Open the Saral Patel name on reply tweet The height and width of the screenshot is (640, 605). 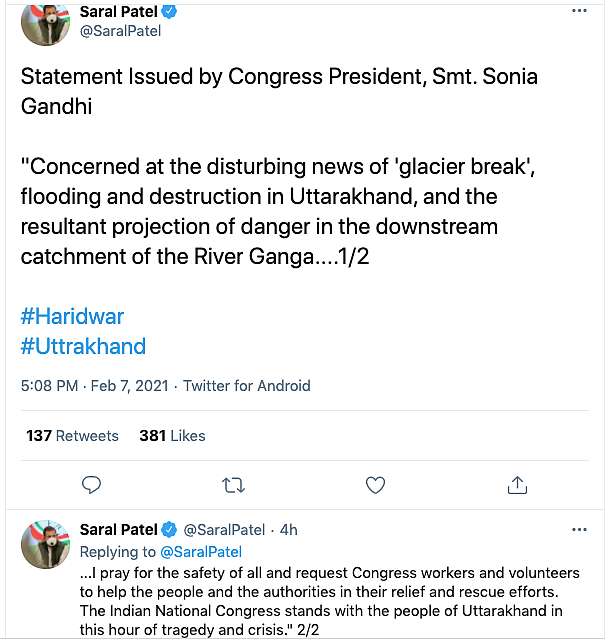point(118,530)
